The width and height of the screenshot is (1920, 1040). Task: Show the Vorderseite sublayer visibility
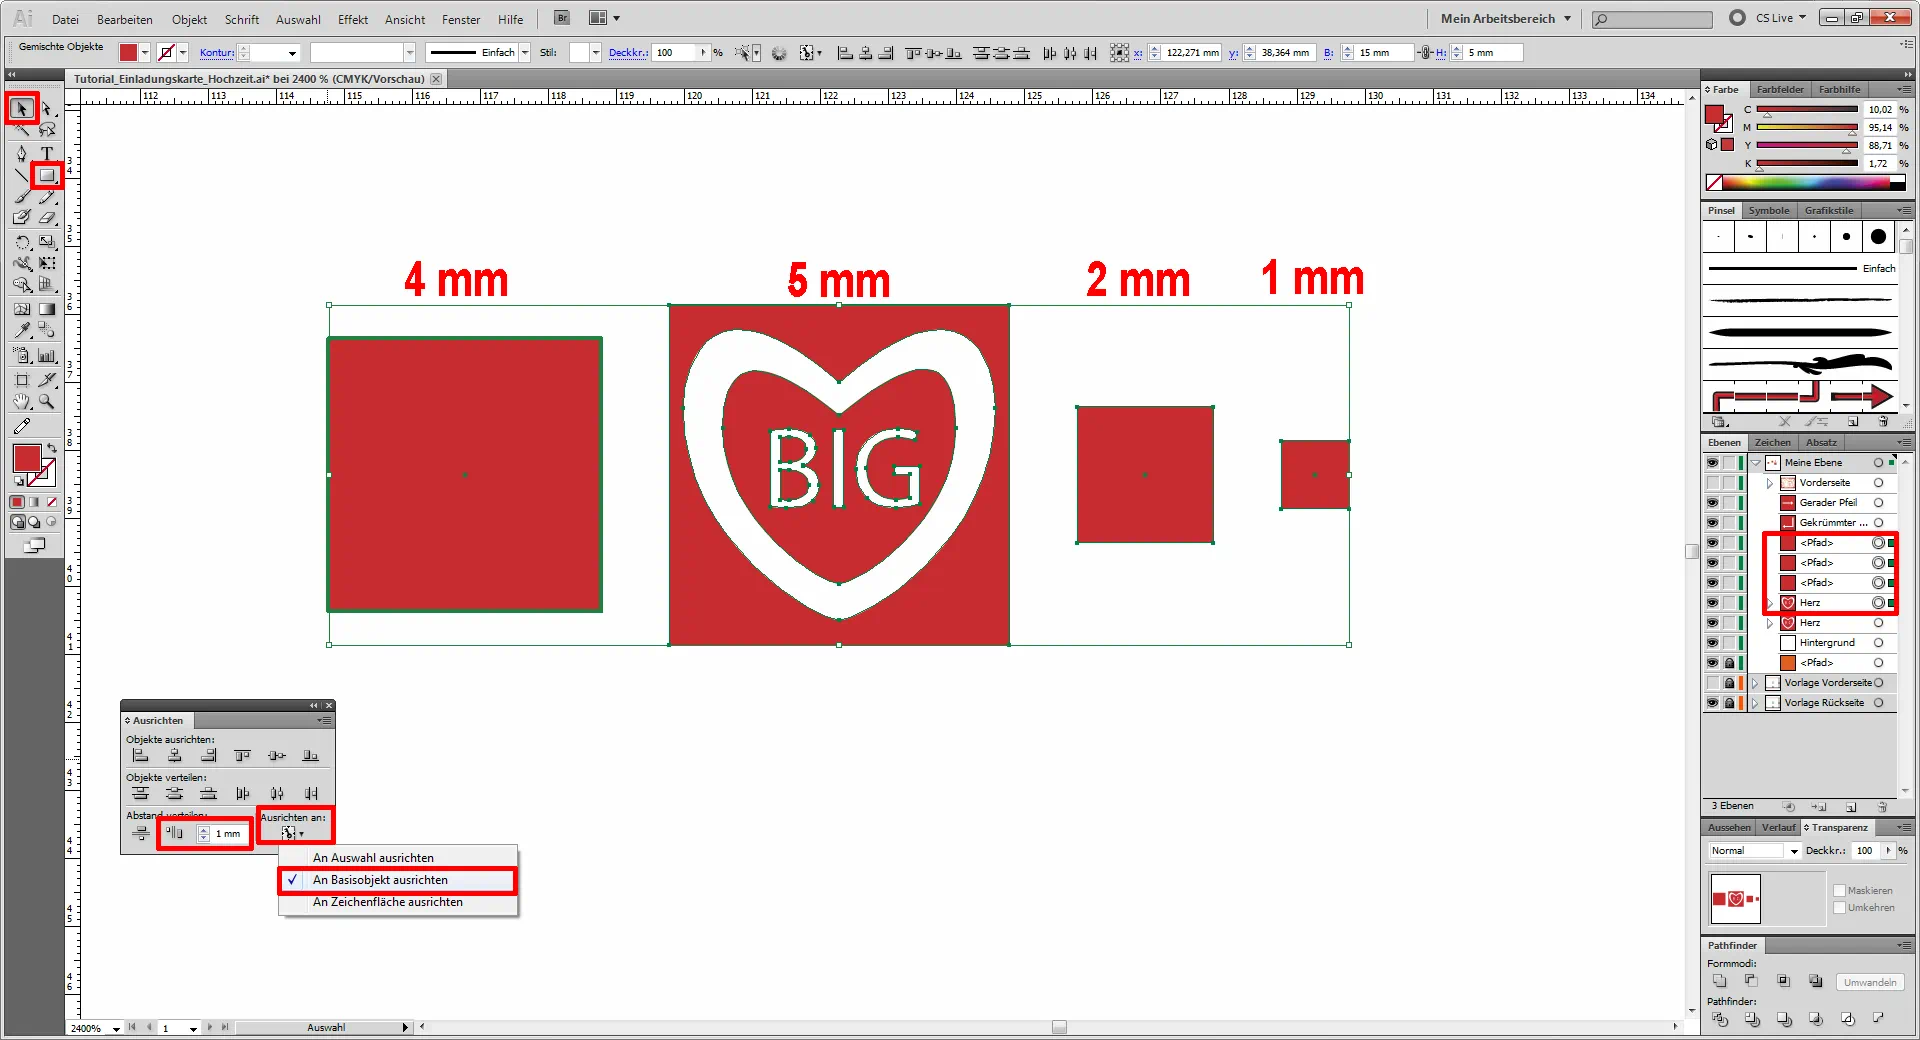pos(1712,483)
